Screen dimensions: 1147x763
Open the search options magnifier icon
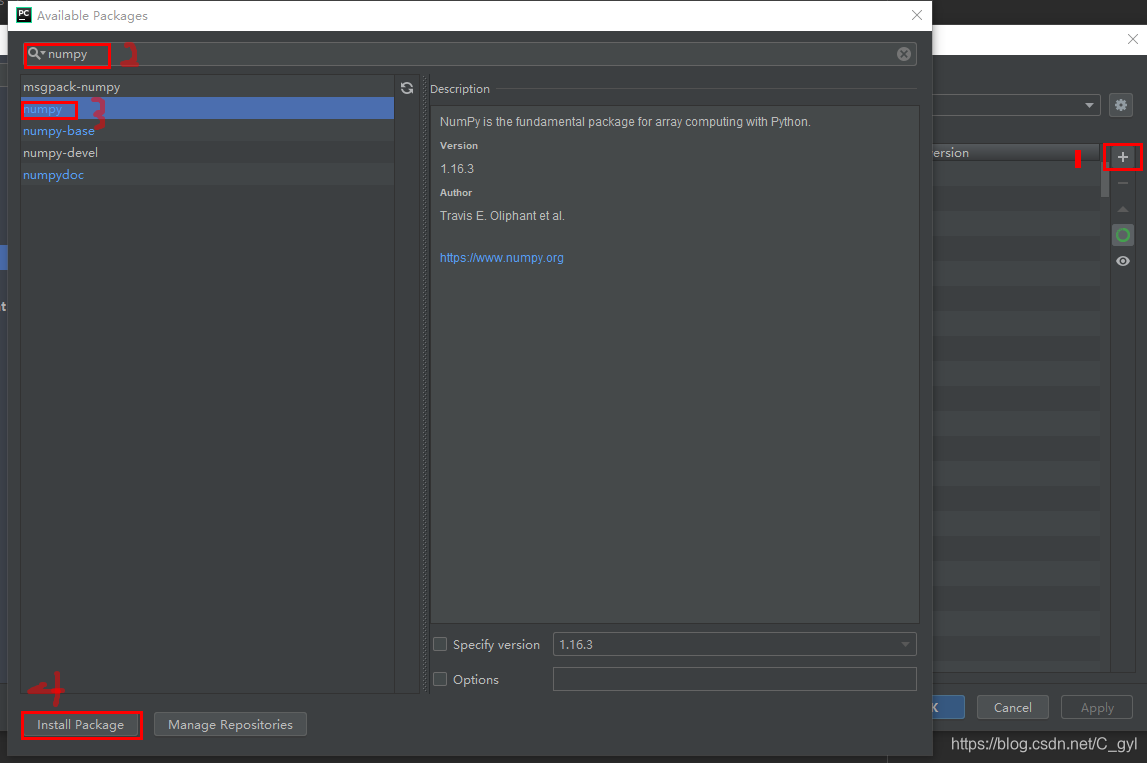click(35, 53)
